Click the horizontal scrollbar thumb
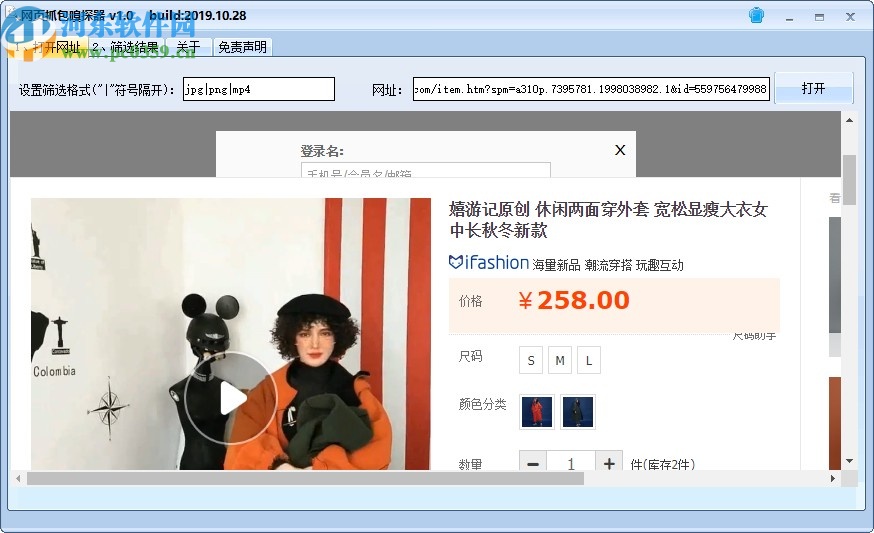The height and width of the screenshot is (533, 874). coord(305,478)
